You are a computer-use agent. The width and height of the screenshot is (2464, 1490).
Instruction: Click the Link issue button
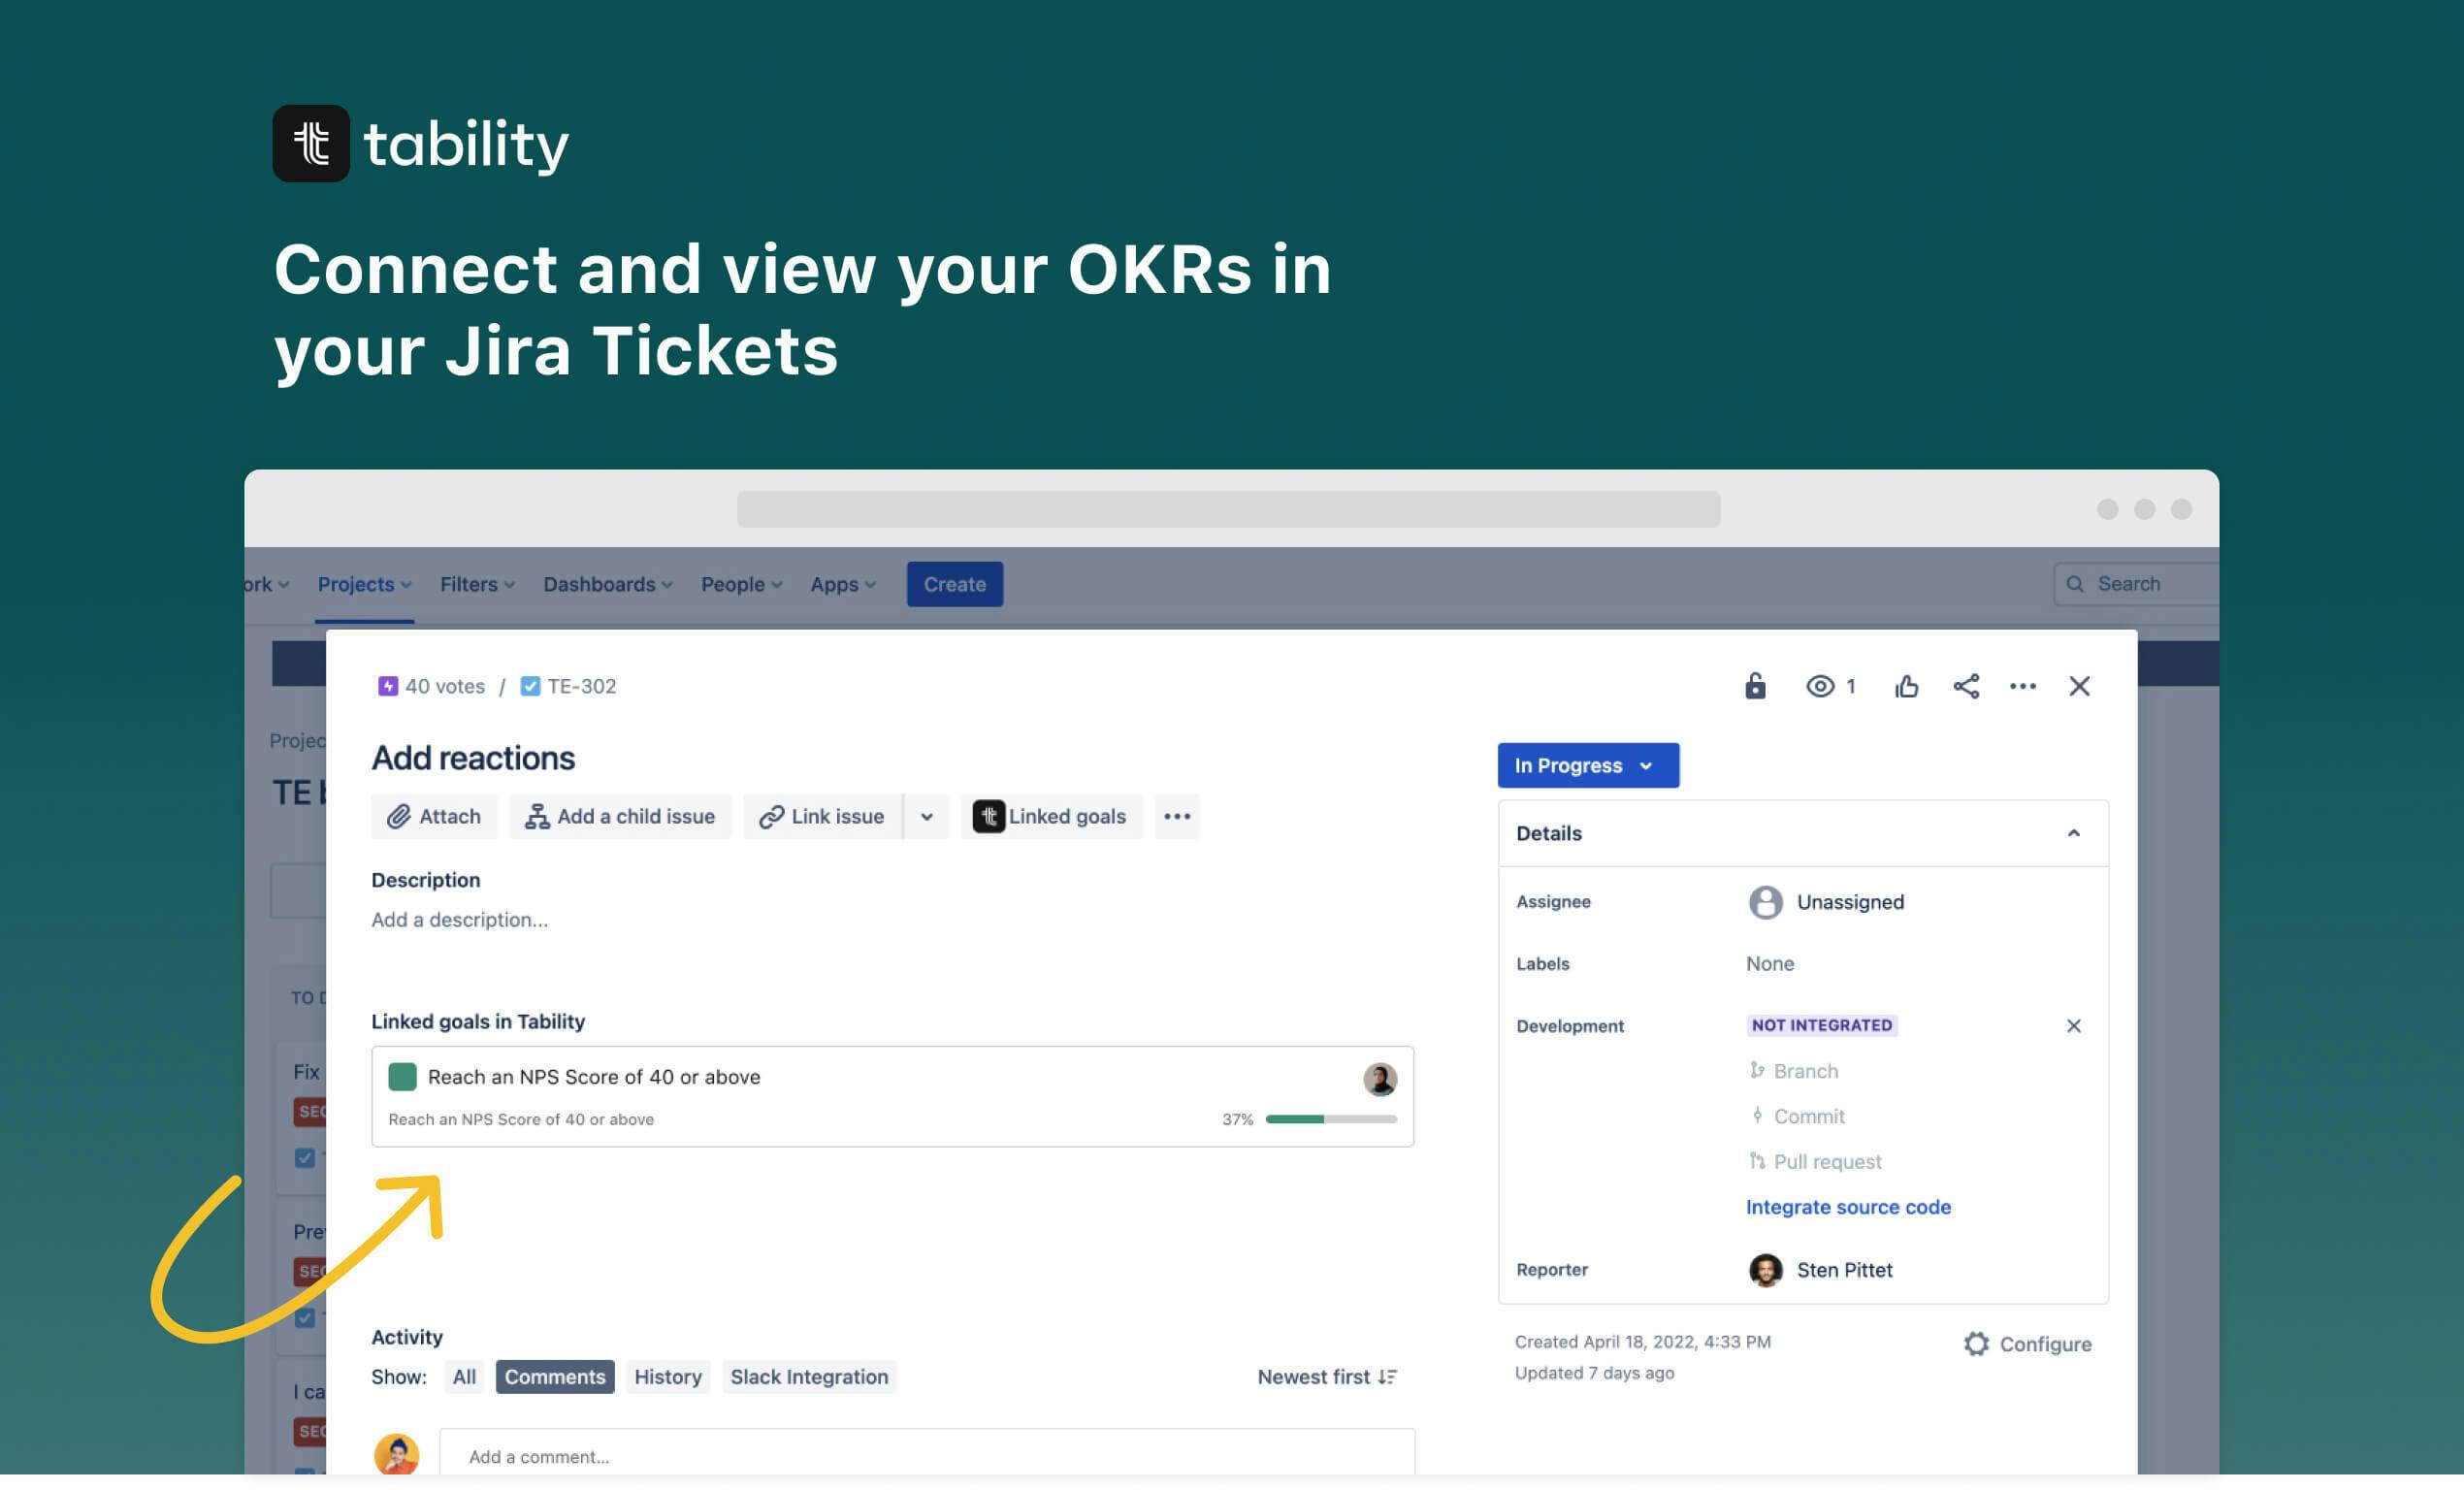[822, 816]
